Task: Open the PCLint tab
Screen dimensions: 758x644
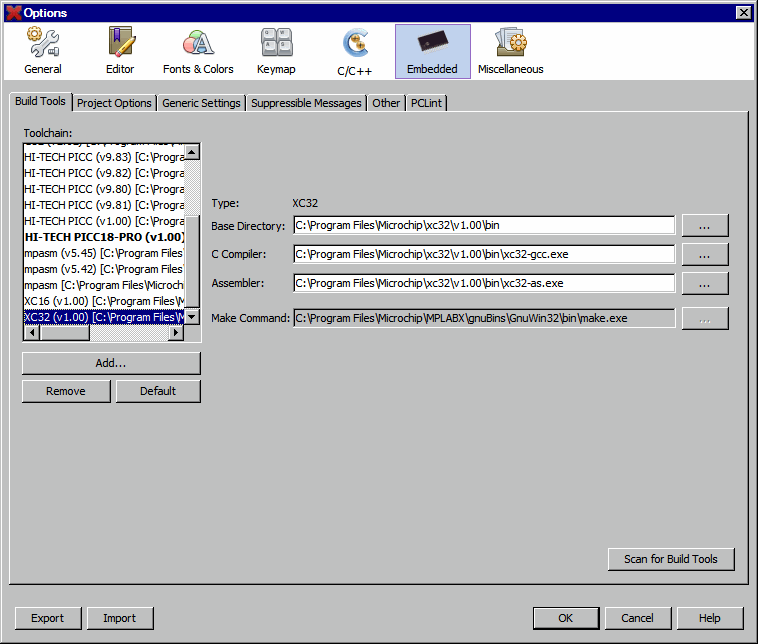Action: [427, 103]
